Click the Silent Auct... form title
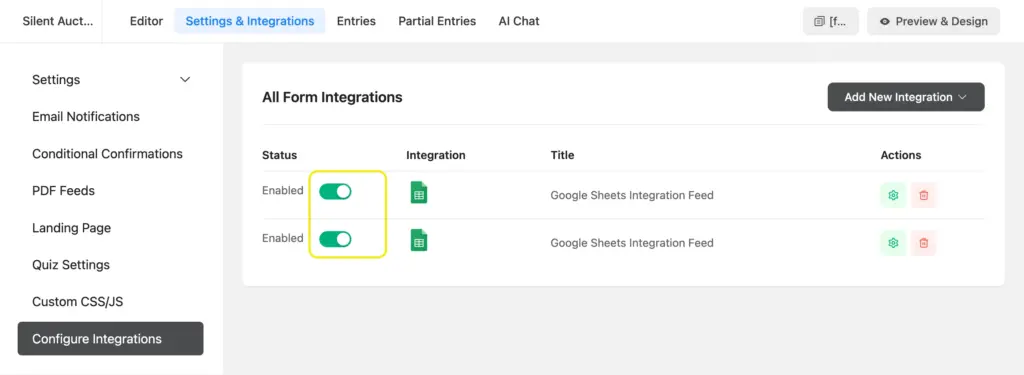Image resolution: width=1024 pixels, height=375 pixels. click(x=57, y=21)
